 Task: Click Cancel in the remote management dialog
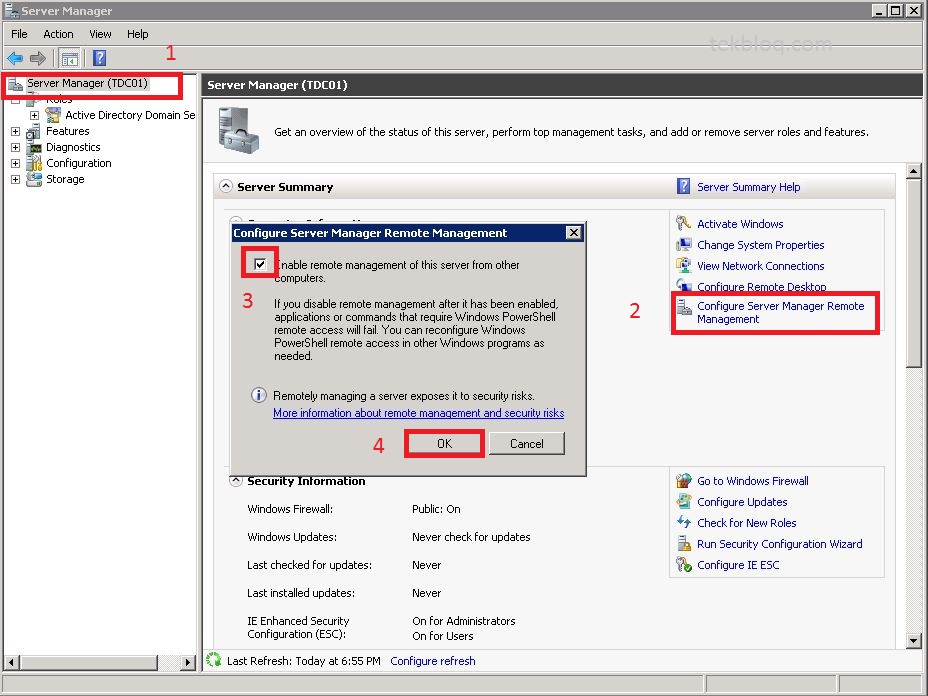coord(527,443)
